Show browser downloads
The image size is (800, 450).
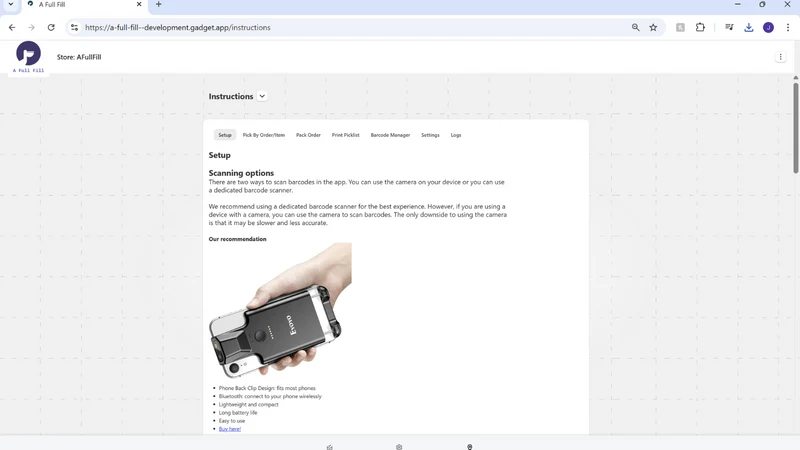click(748, 28)
